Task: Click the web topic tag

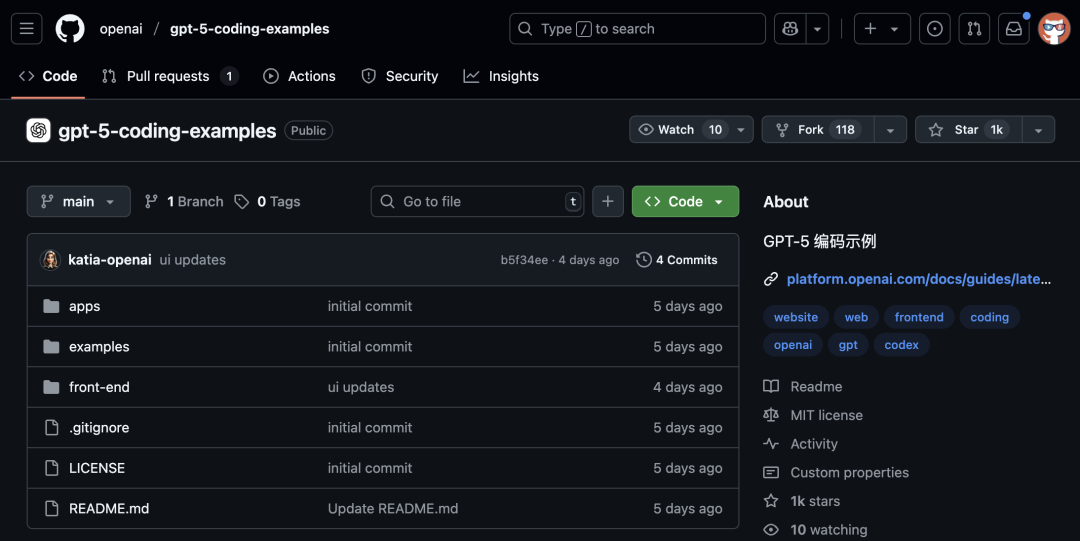Action: tap(856, 317)
